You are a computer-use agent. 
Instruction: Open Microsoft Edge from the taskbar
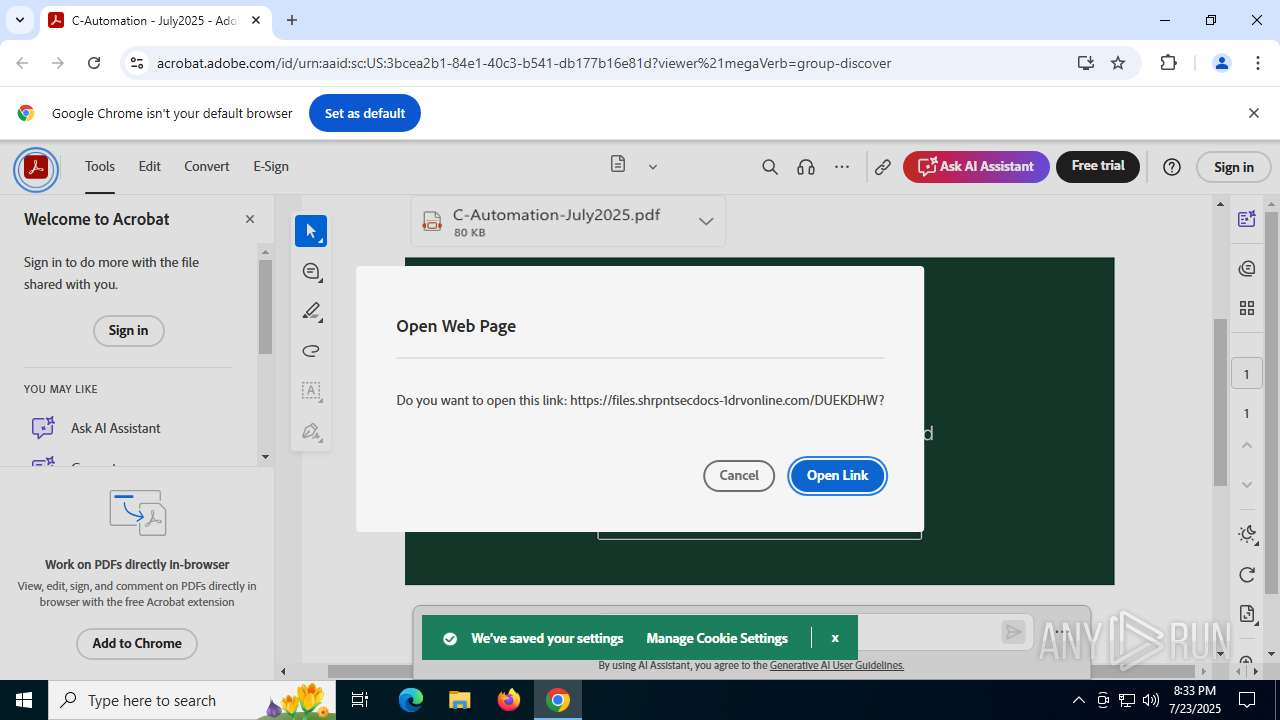coord(410,700)
